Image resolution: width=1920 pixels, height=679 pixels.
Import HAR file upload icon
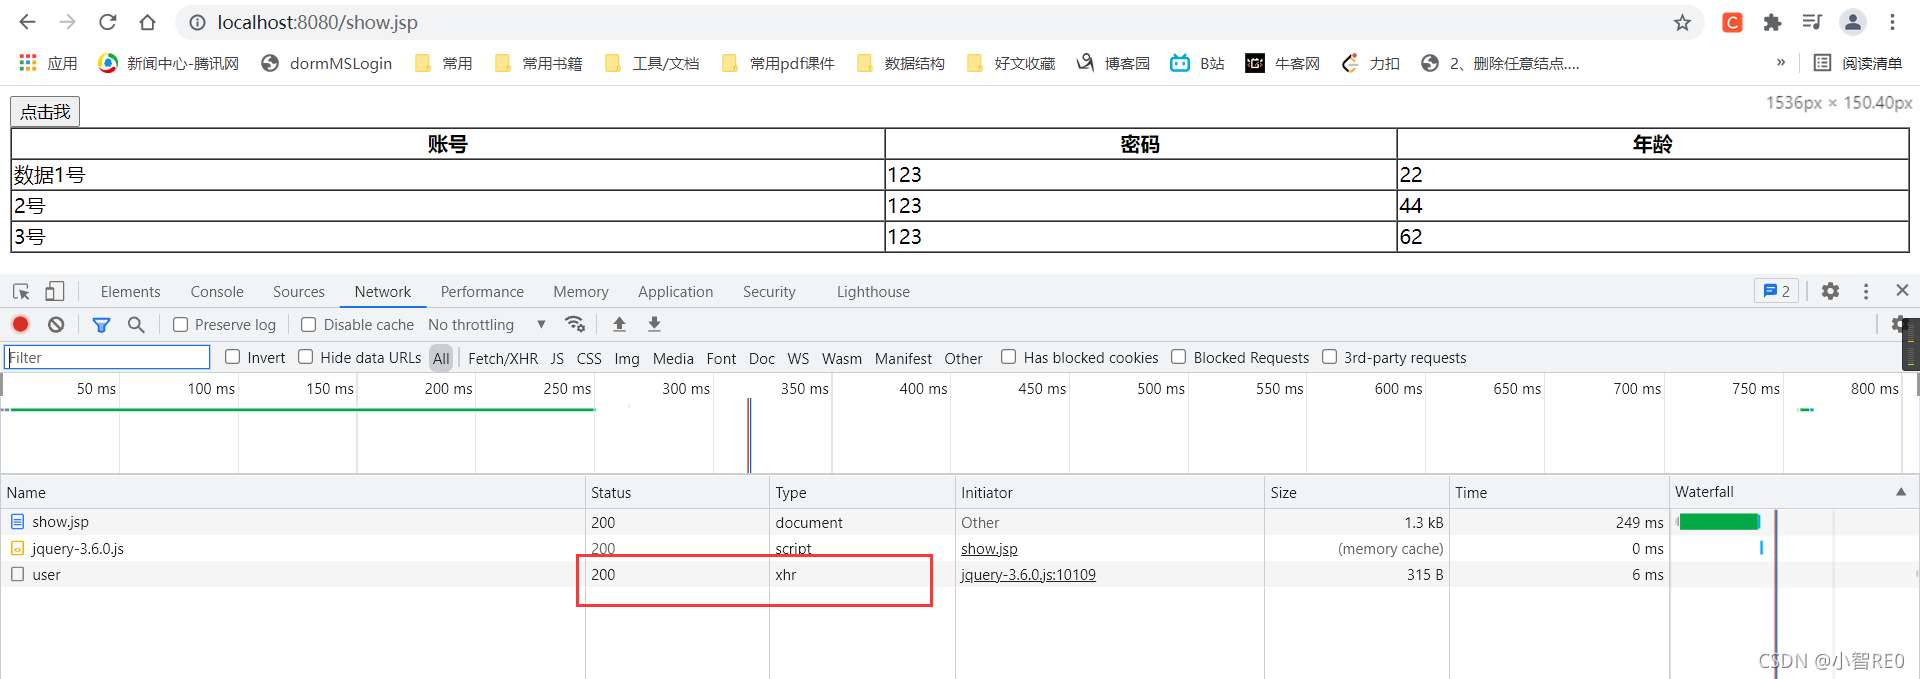(619, 324)
